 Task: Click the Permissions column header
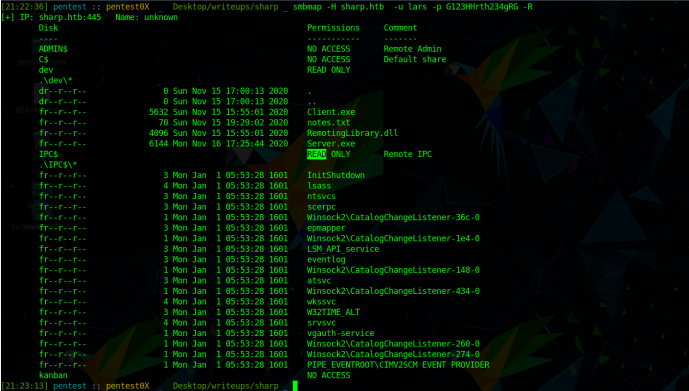tap(333, 28)
